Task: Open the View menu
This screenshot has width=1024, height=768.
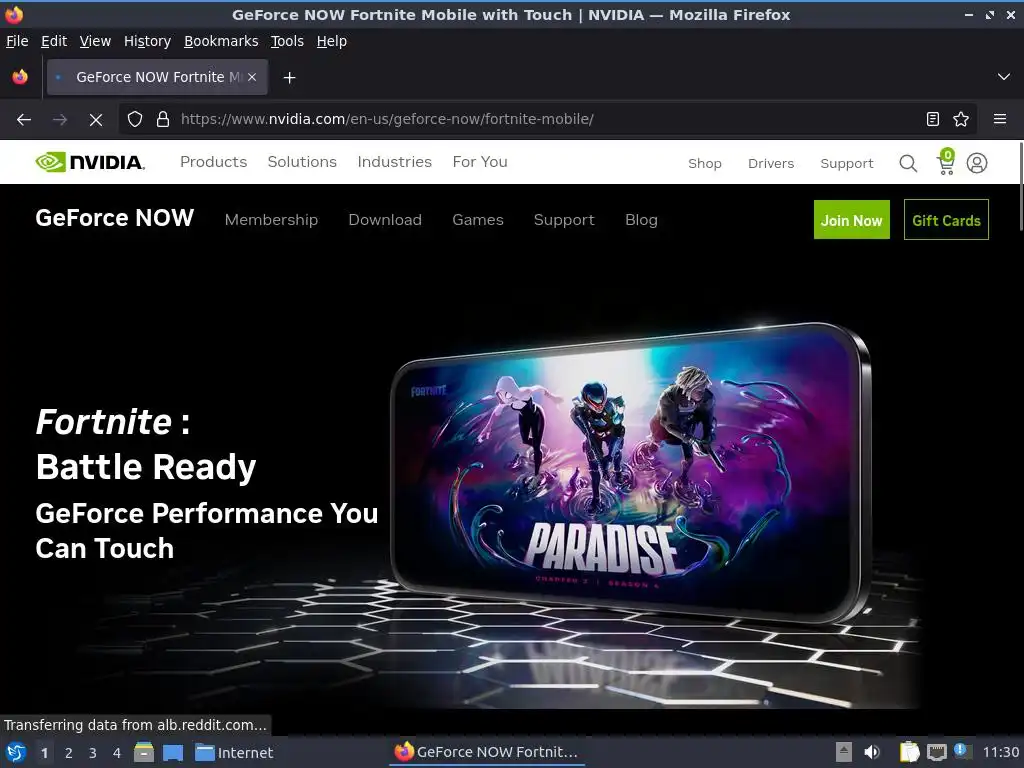Action: pyautogui.click(x=95, y=41)
